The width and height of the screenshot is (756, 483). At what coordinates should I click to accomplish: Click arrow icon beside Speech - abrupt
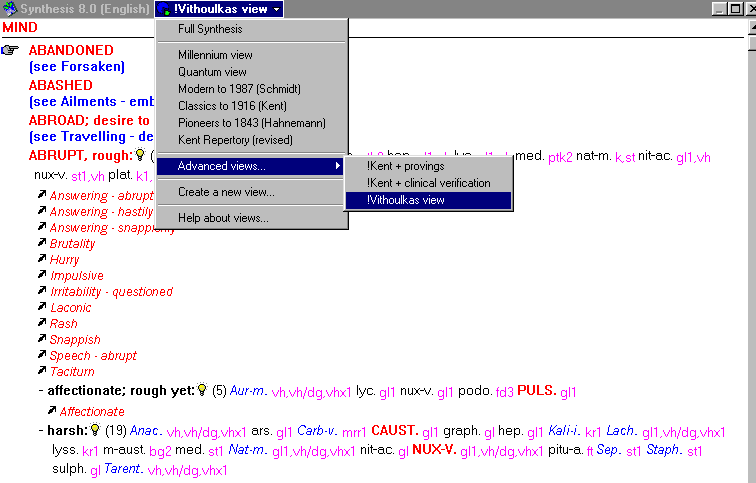tap(42, 354)
